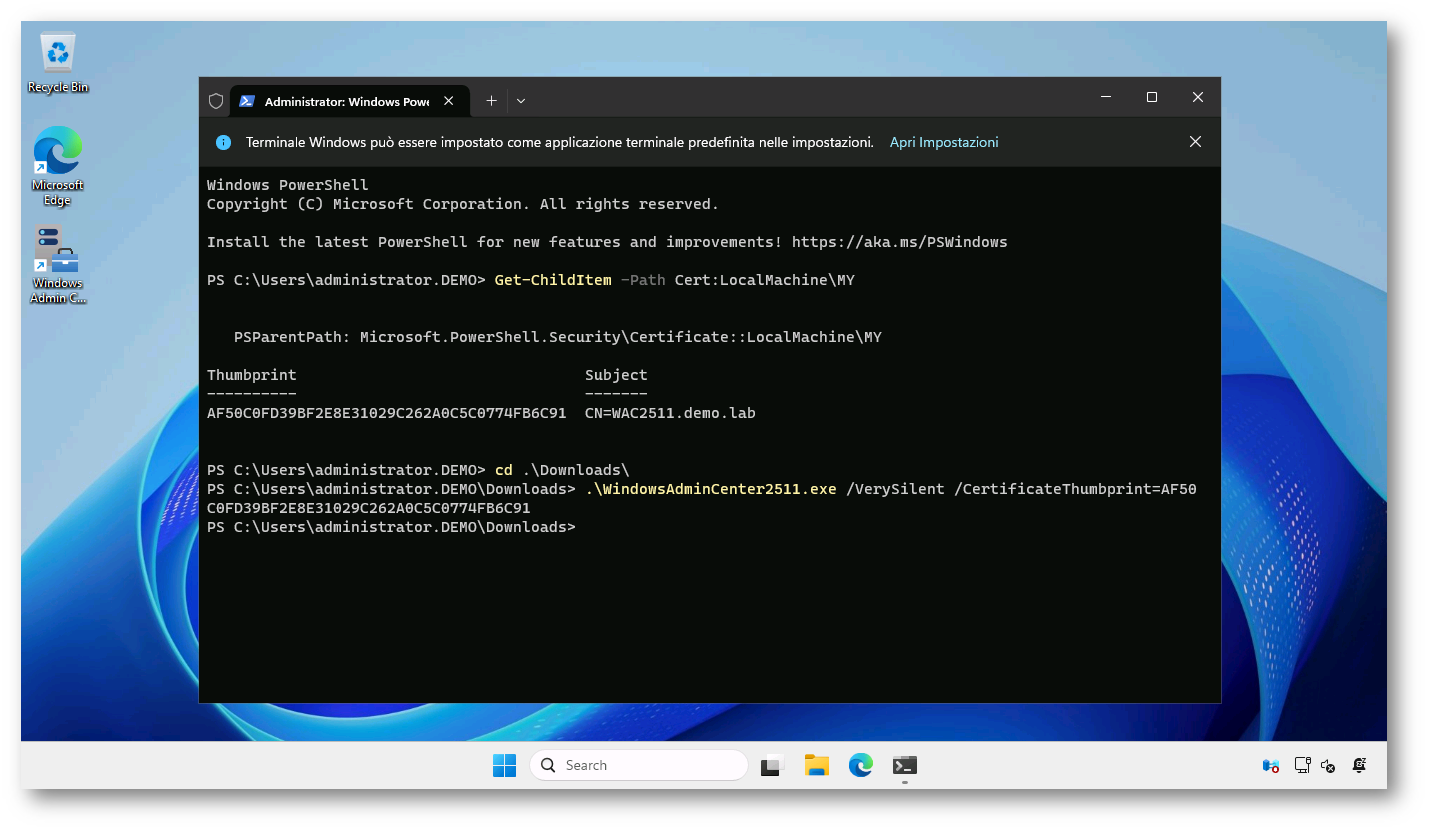Click the Terminal icon on the taskbar

905,765
